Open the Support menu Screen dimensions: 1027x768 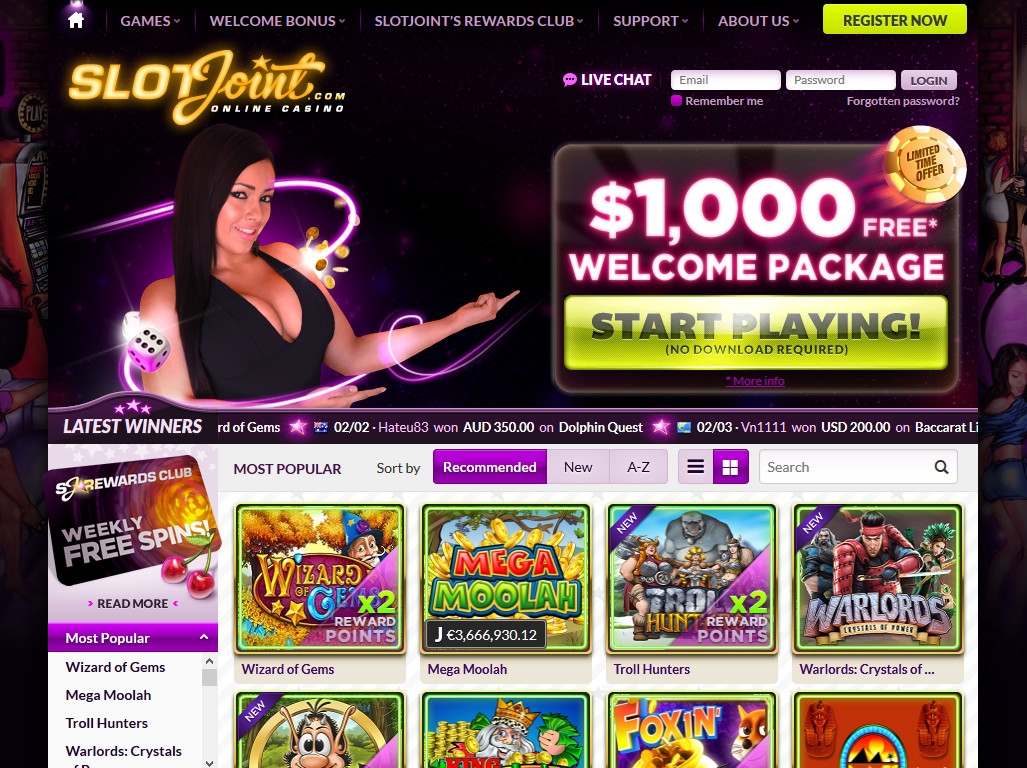650,21
